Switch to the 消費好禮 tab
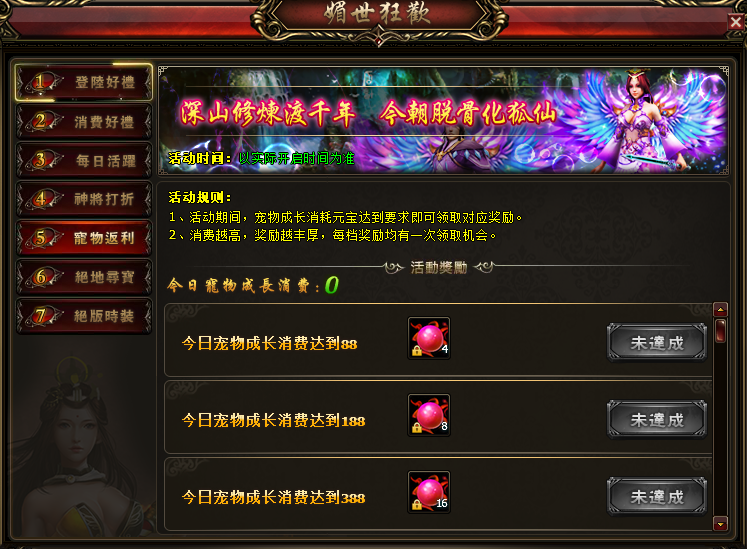747x549 pixels. 84,122
